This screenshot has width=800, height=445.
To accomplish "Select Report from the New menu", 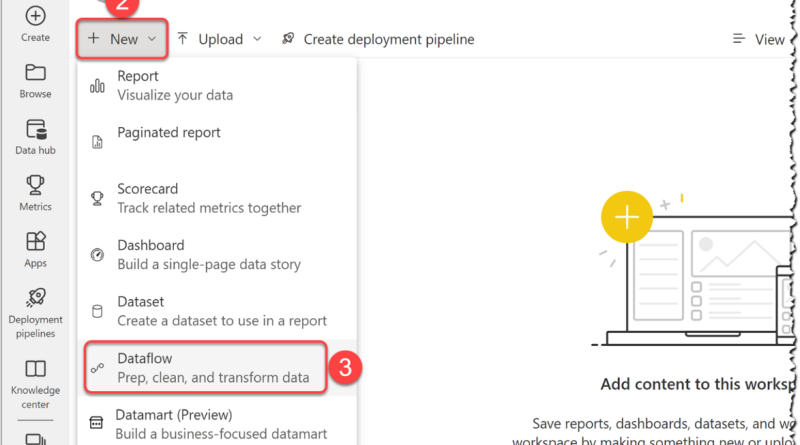I will point(217,86).
